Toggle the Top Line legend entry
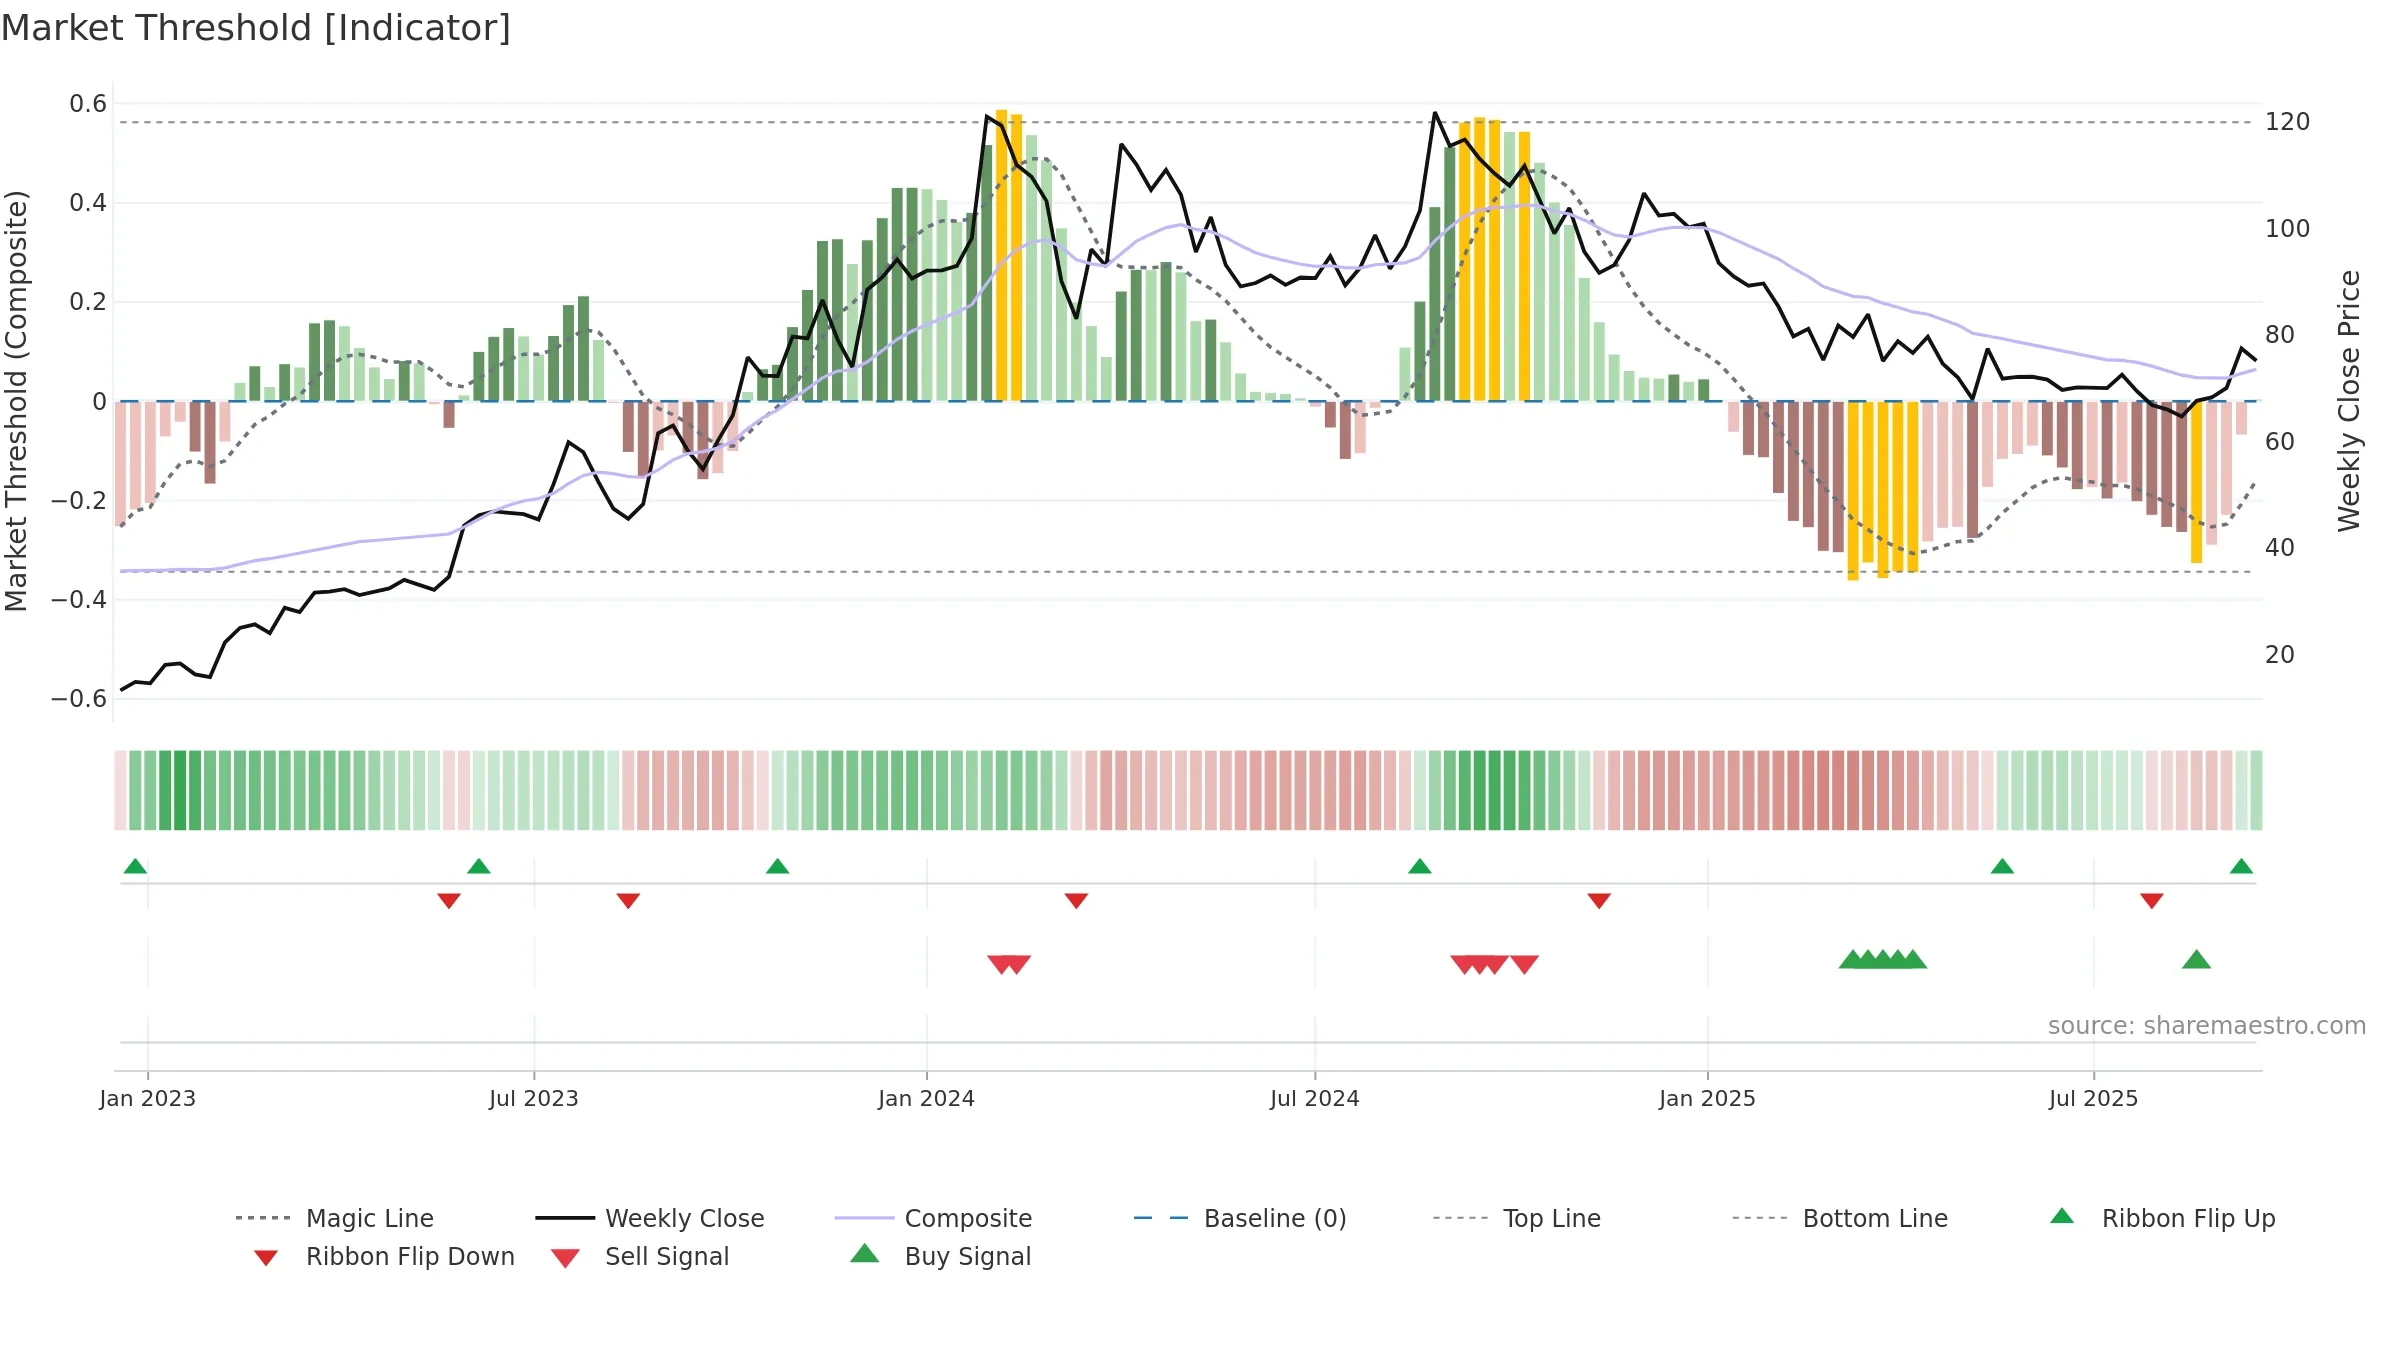 click(1516, 1218)
